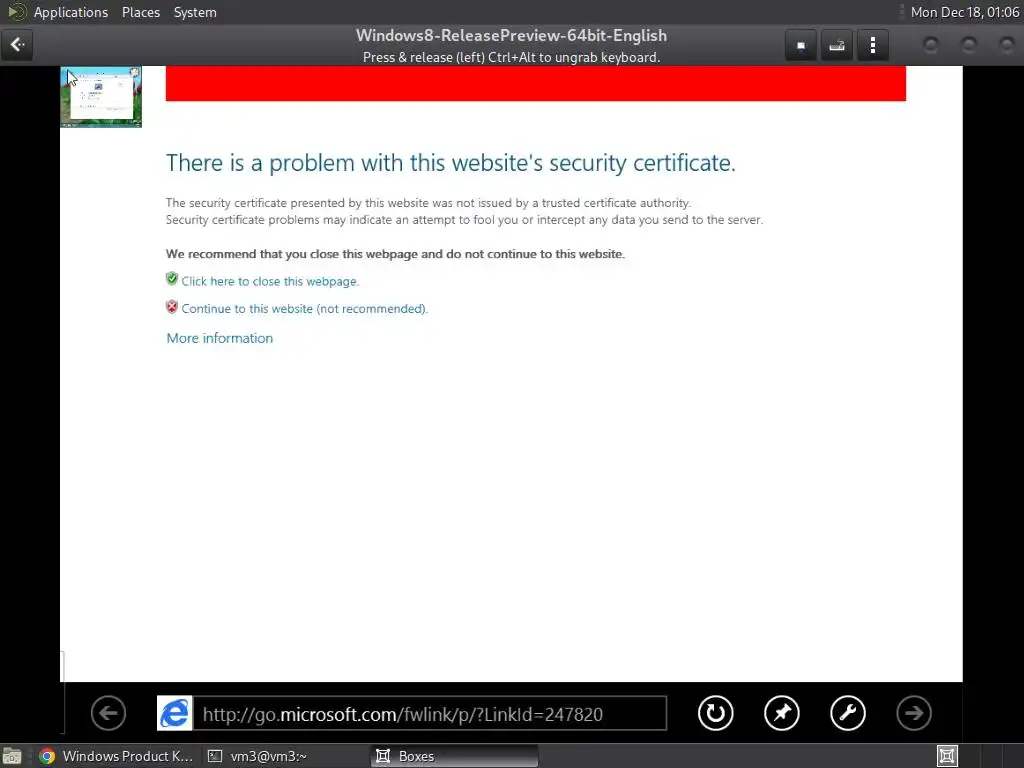Toggle fullscreen button in Boxes header
1024x768 pixels.
tap(801, 45)
